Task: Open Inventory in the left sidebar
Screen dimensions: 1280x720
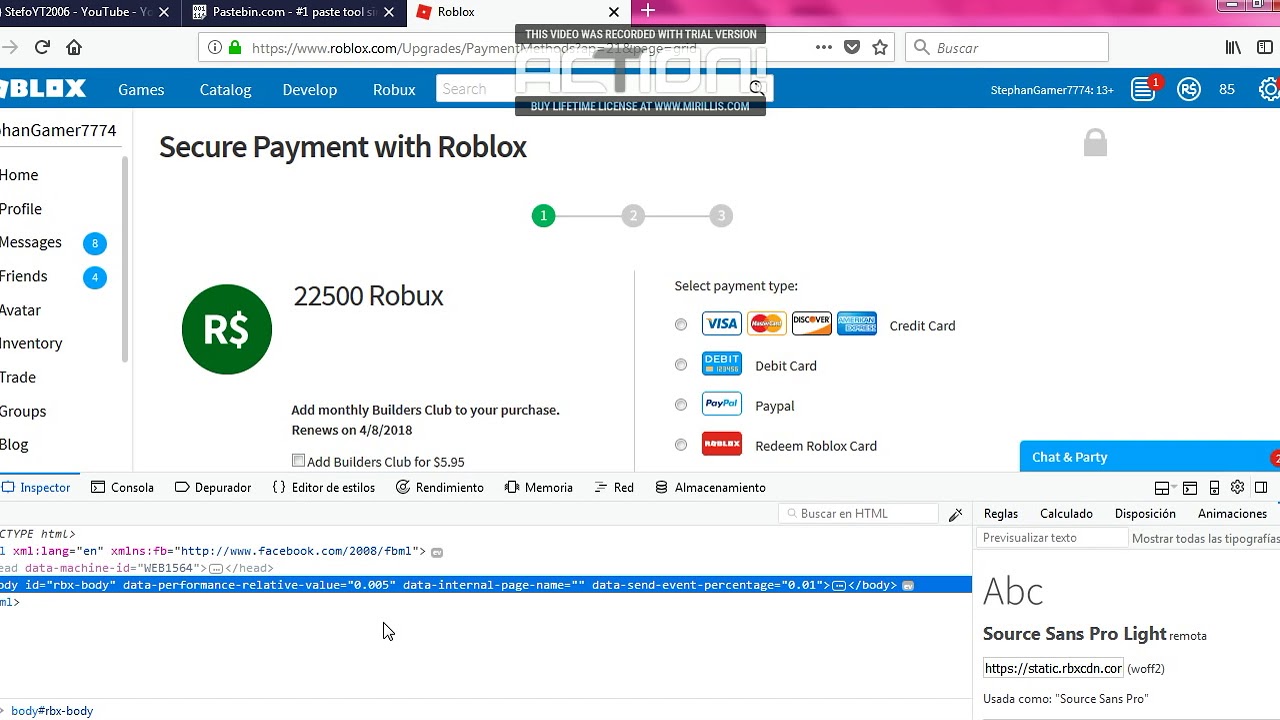Action: 31,343
